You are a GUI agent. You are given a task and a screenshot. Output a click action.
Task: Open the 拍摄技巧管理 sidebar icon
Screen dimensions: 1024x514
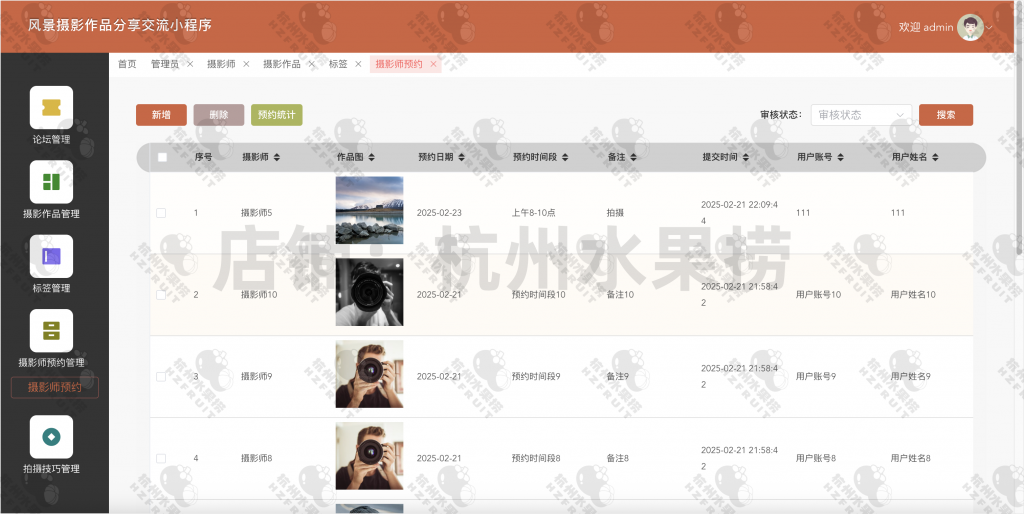coord(51,437)
